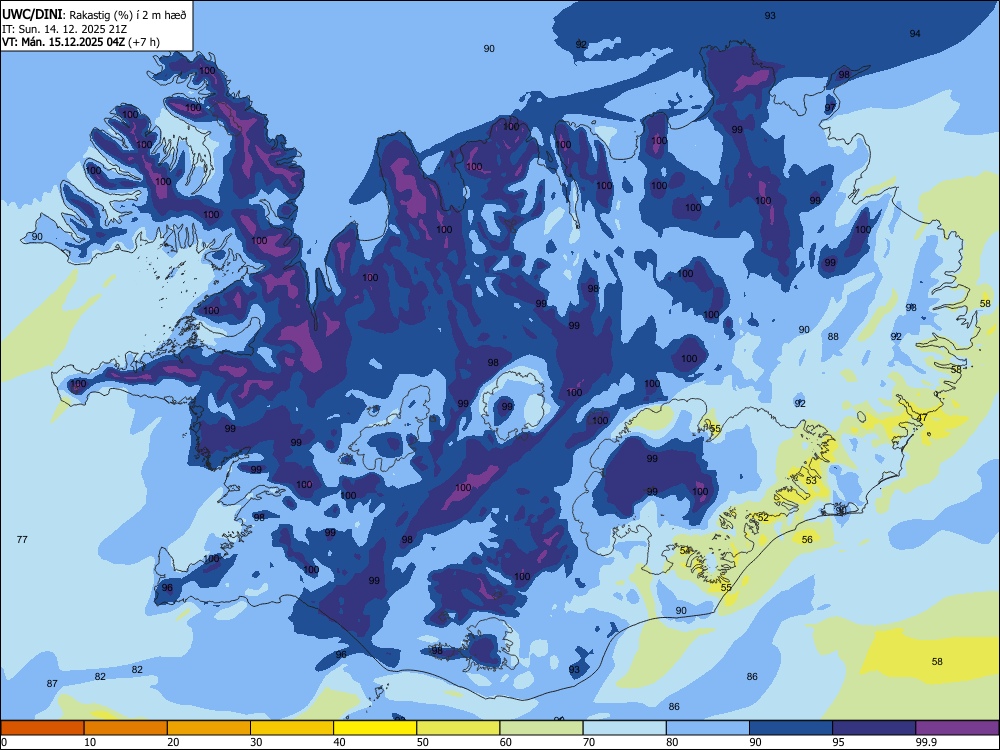1000x750 pixels.
Task: Select the amber 30–40 legend swatch
Action: point(292,728)
